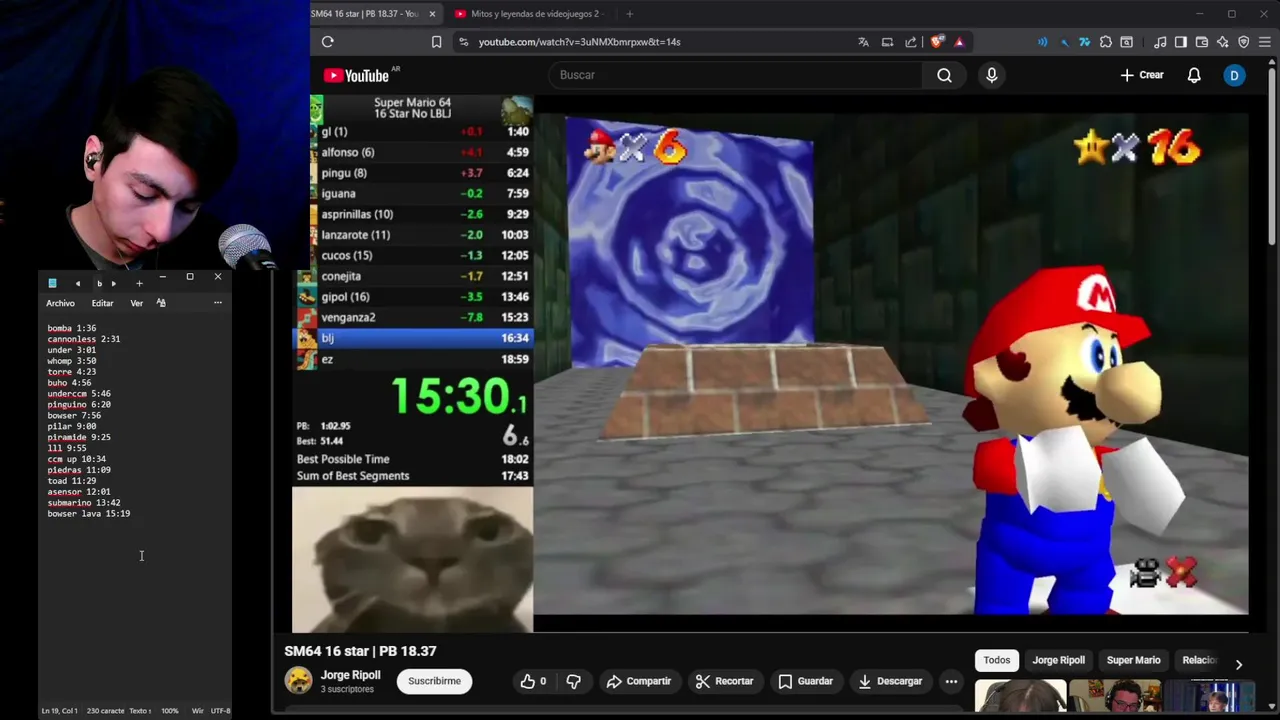Click the Recortar clip button

(724, 681)
